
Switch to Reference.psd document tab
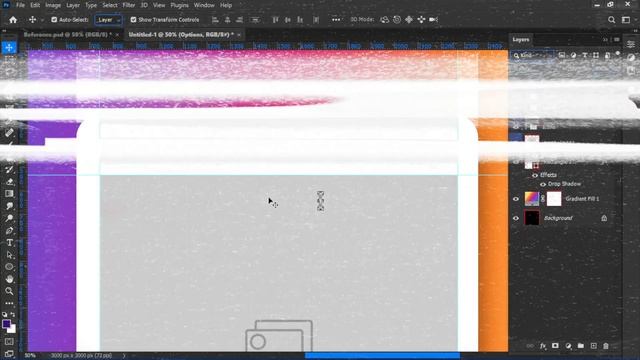[68, 35]
